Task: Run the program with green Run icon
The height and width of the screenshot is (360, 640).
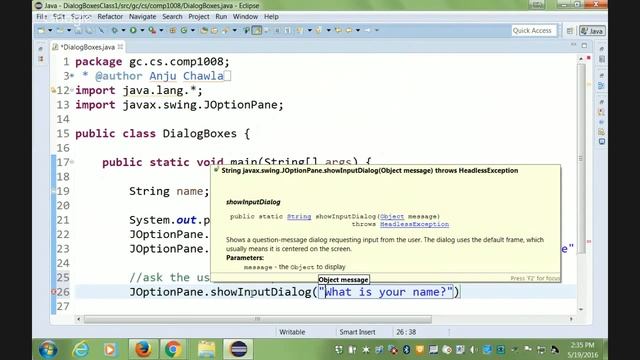Action: point(133,30)
